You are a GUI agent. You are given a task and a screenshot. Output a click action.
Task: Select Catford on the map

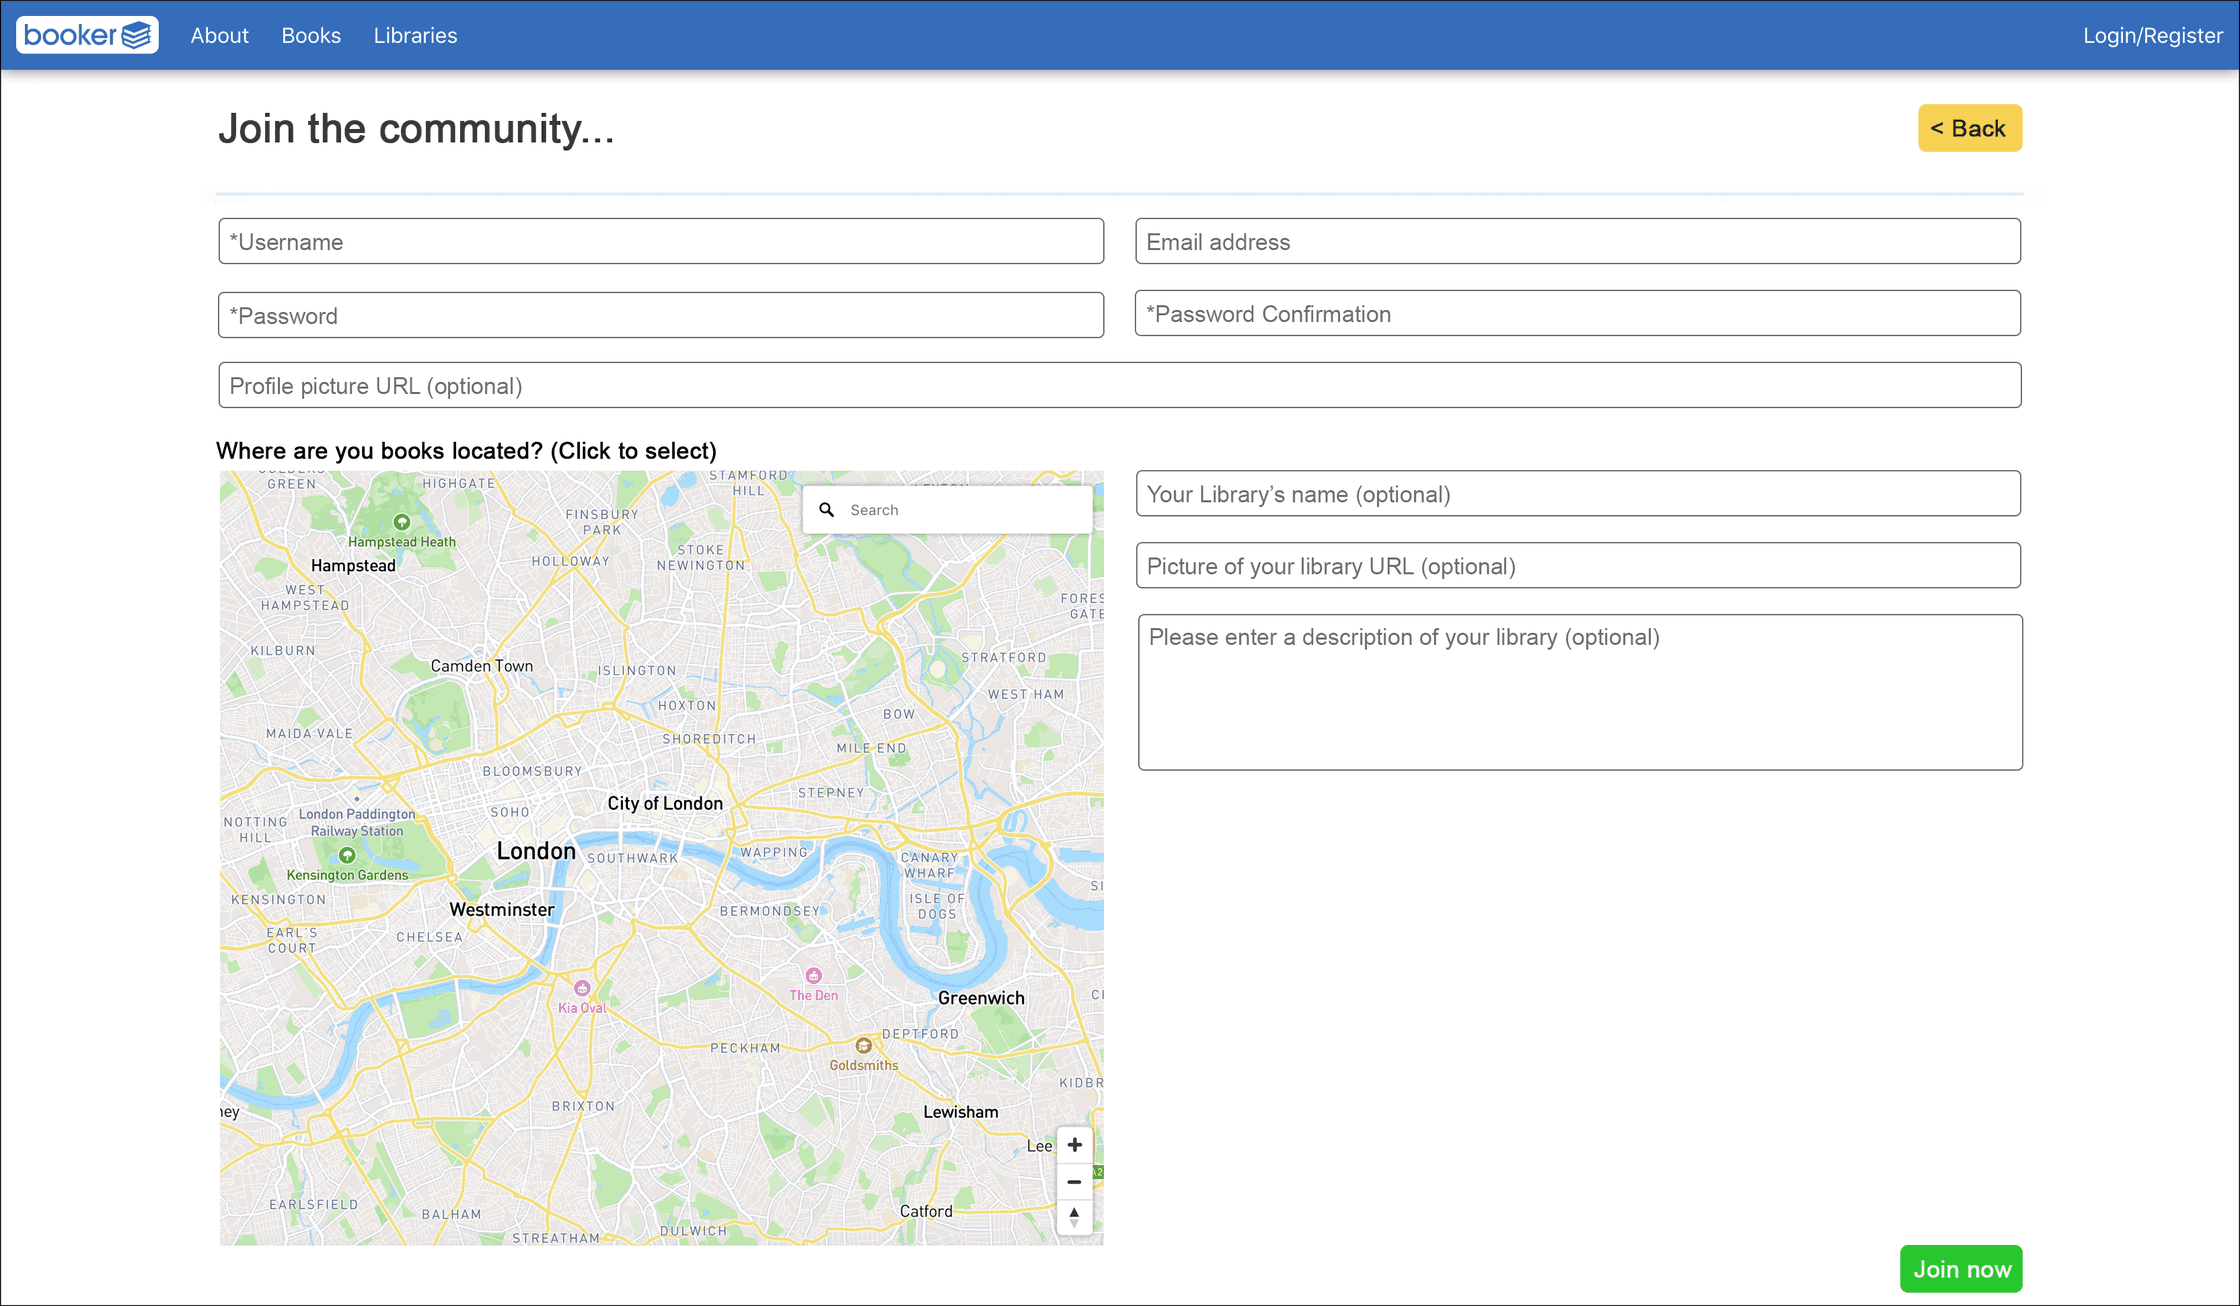pyautogui.click(x=926, y=1212)
